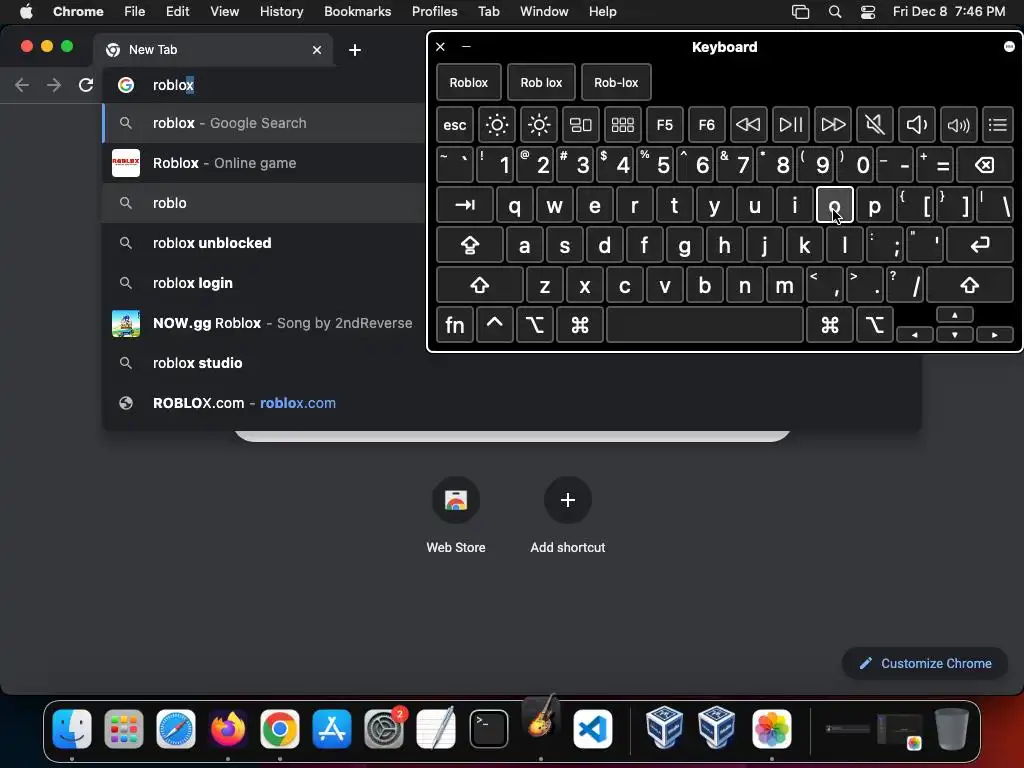Toggle the left command key

point(580,325)
